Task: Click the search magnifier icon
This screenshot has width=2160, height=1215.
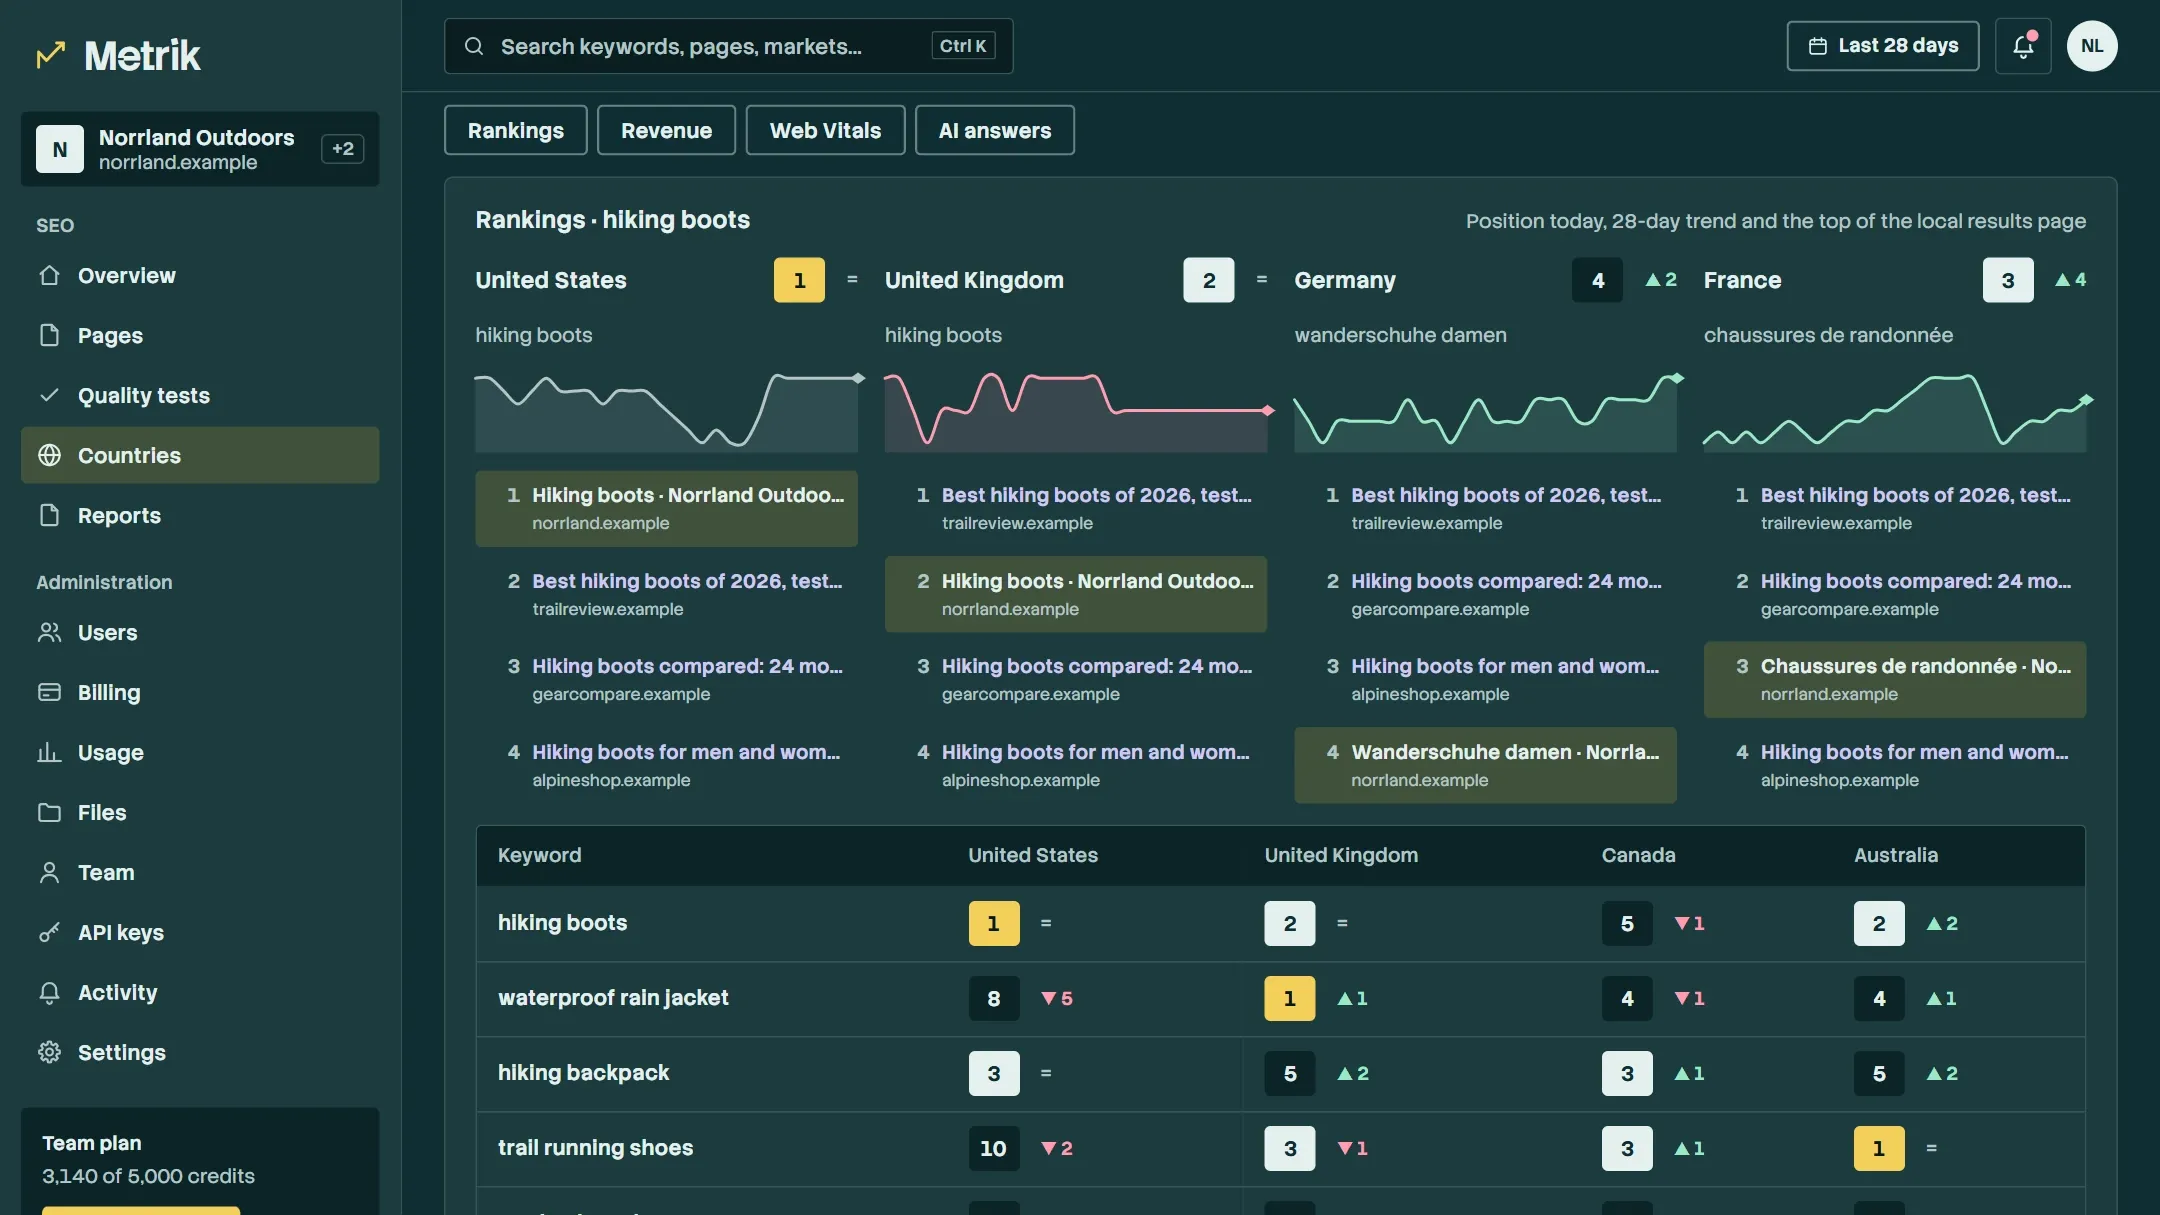Action: click(474, 46)
